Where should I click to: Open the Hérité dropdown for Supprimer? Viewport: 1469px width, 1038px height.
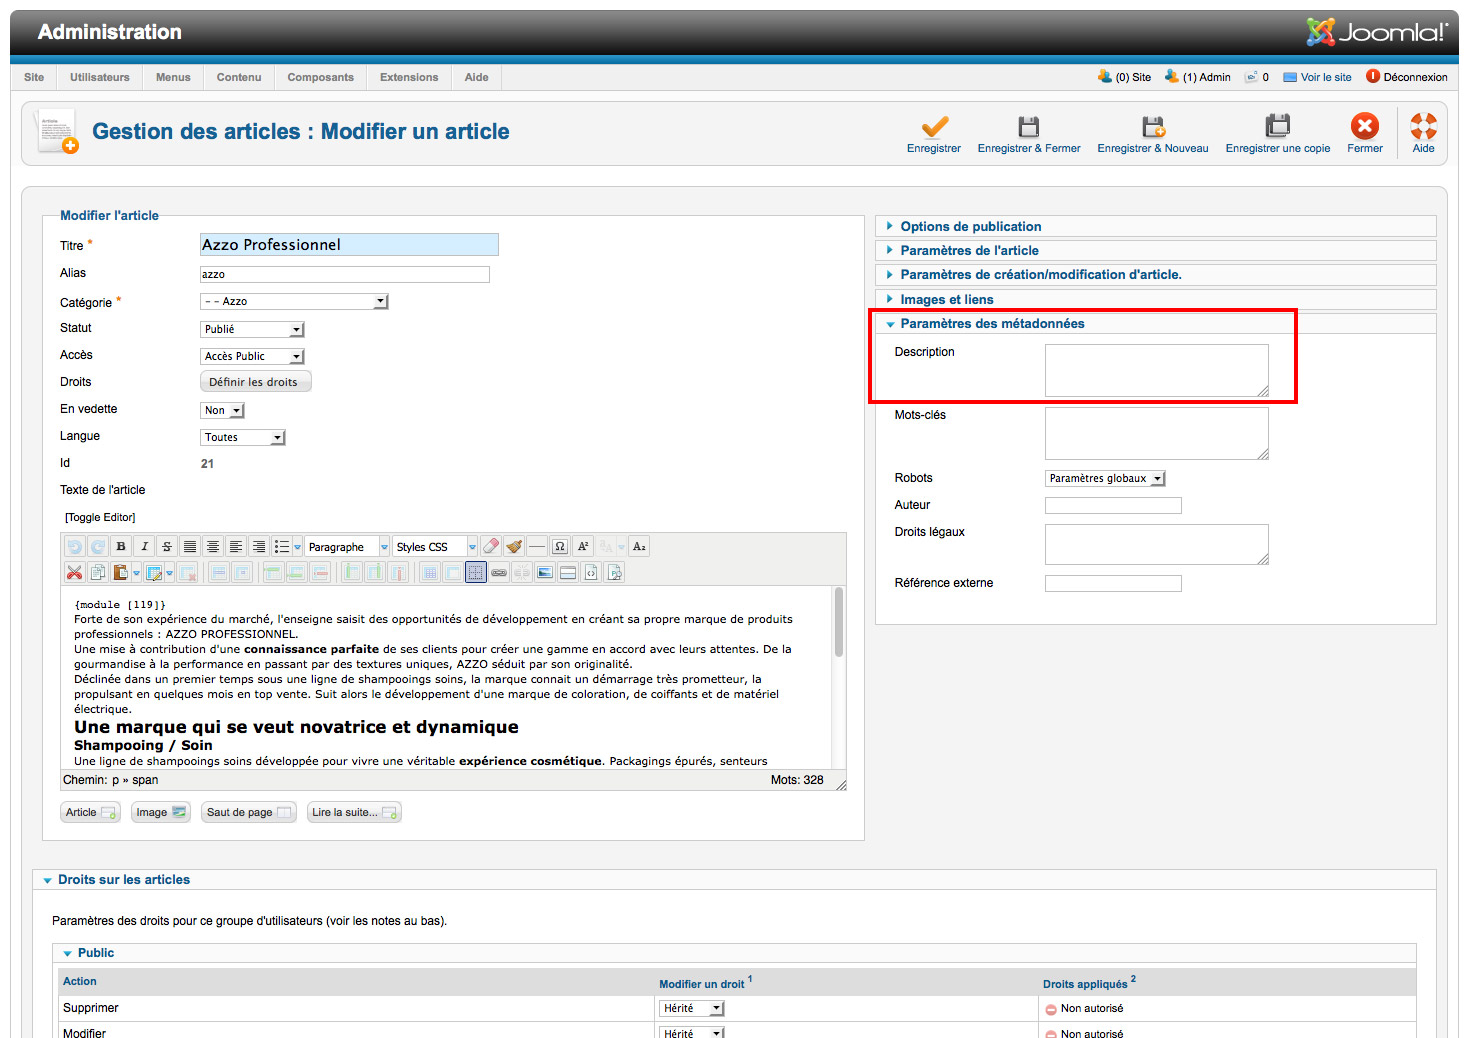pyautogui.click(x=691, y=1008)
